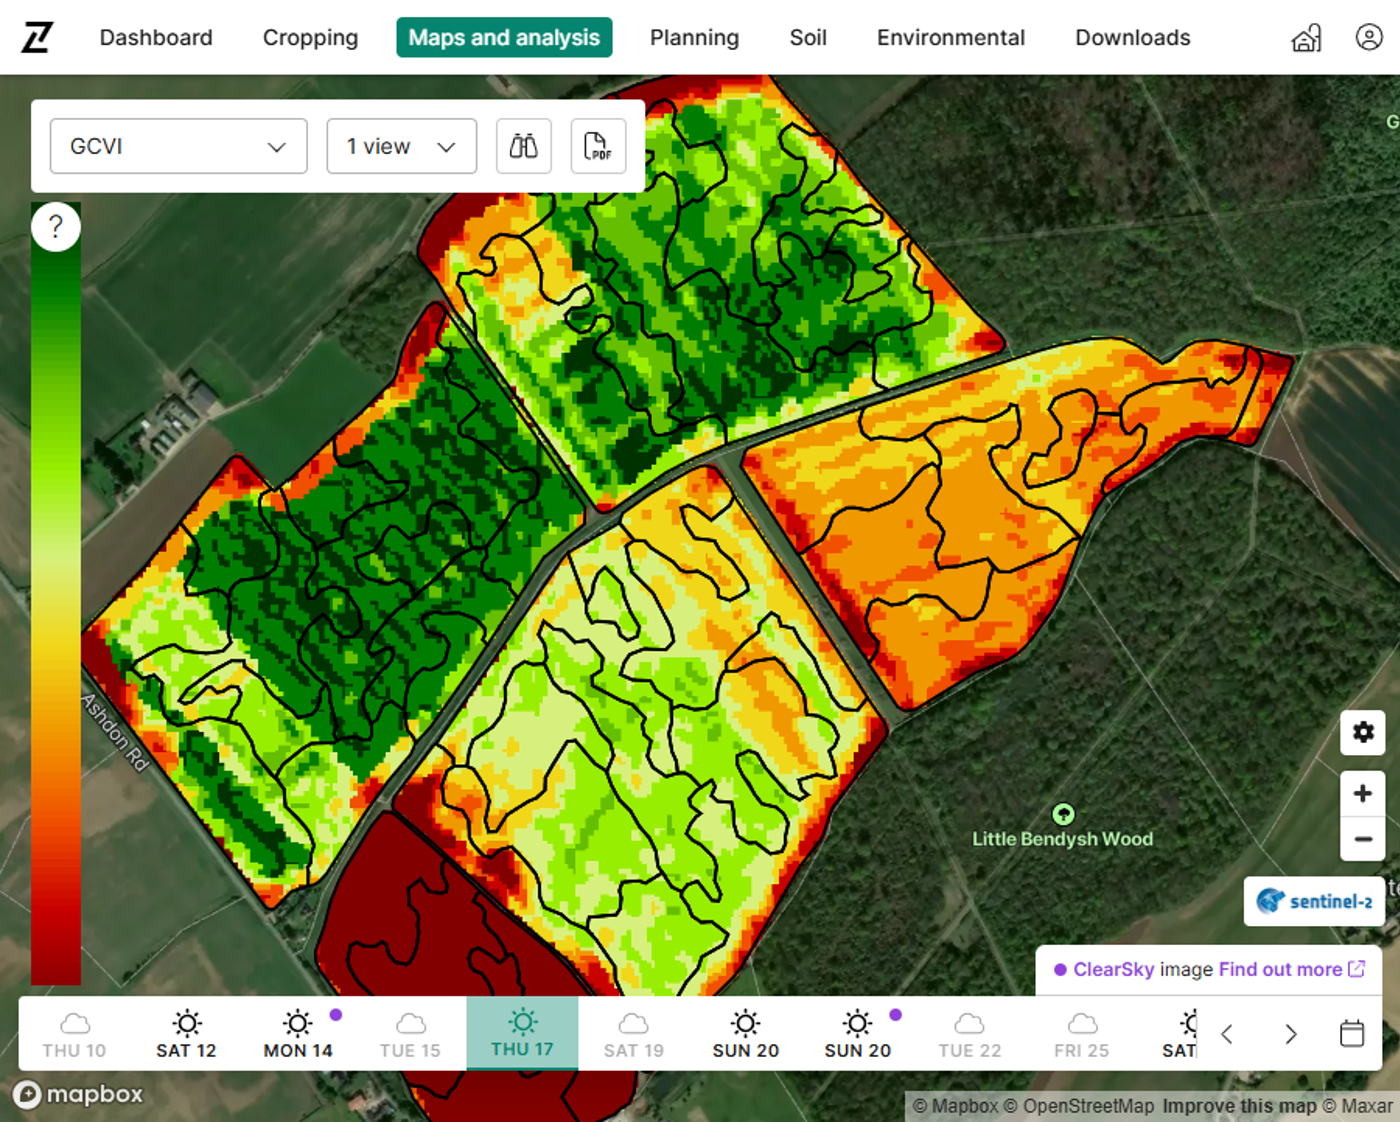Select the SAT 12 image date
The height and width of the screenshot is (1122, 1400).
(x=186, y=1034)
